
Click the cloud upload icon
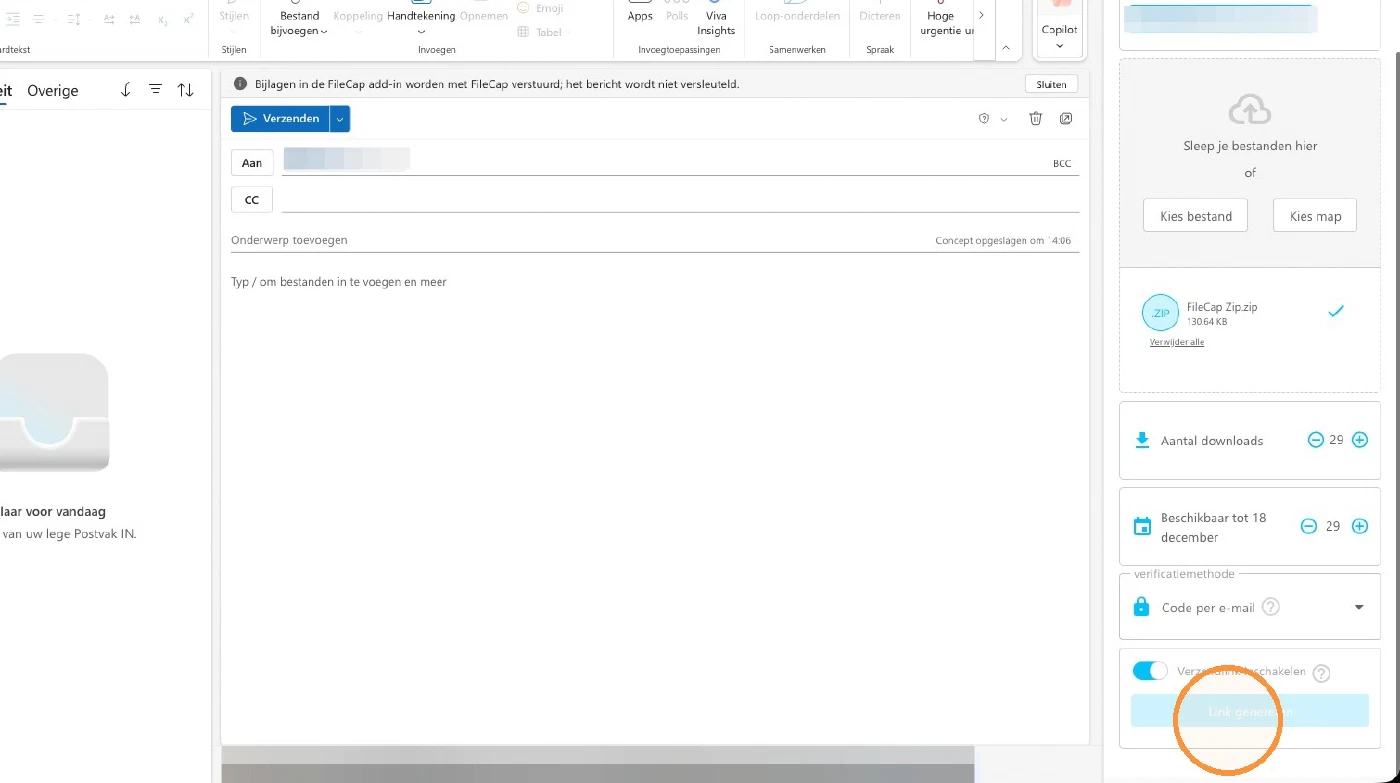(1250, 109)
